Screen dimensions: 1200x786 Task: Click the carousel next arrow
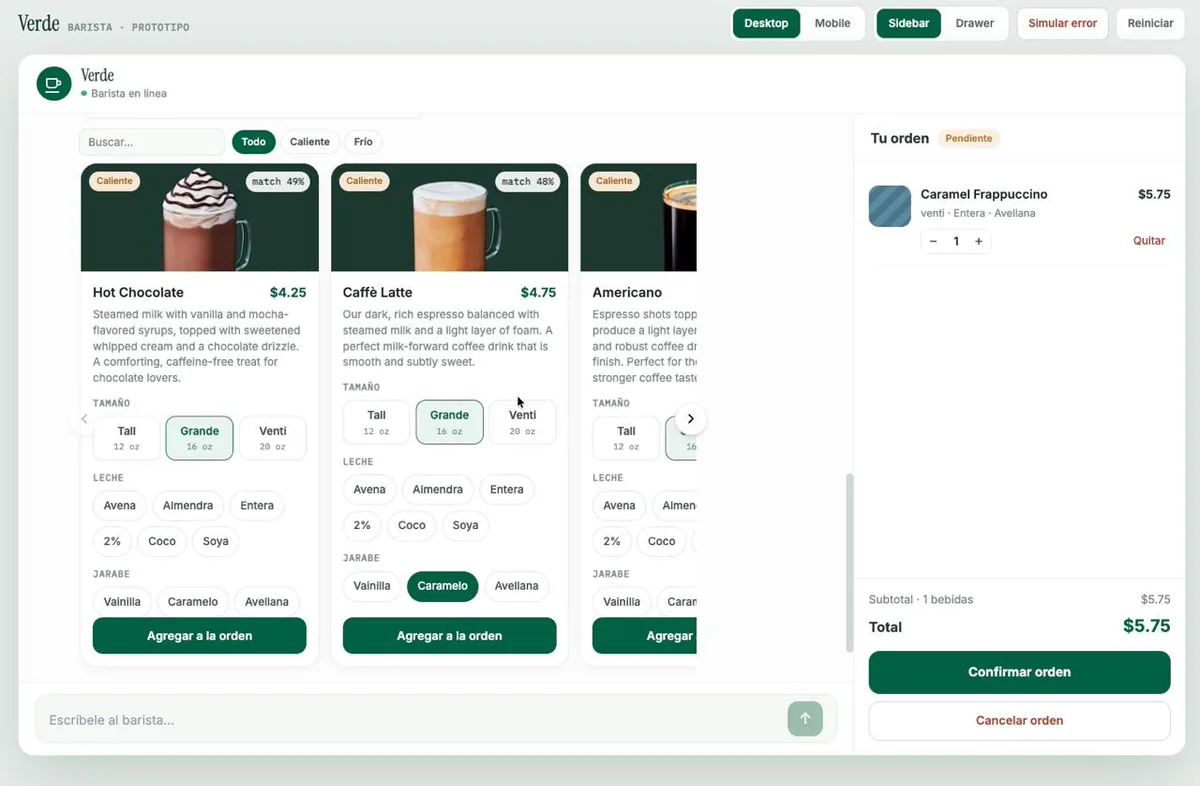[690, 419]
